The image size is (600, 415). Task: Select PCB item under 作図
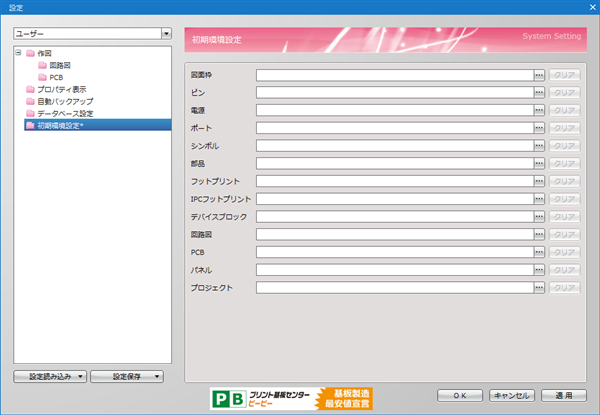[56, 77]
